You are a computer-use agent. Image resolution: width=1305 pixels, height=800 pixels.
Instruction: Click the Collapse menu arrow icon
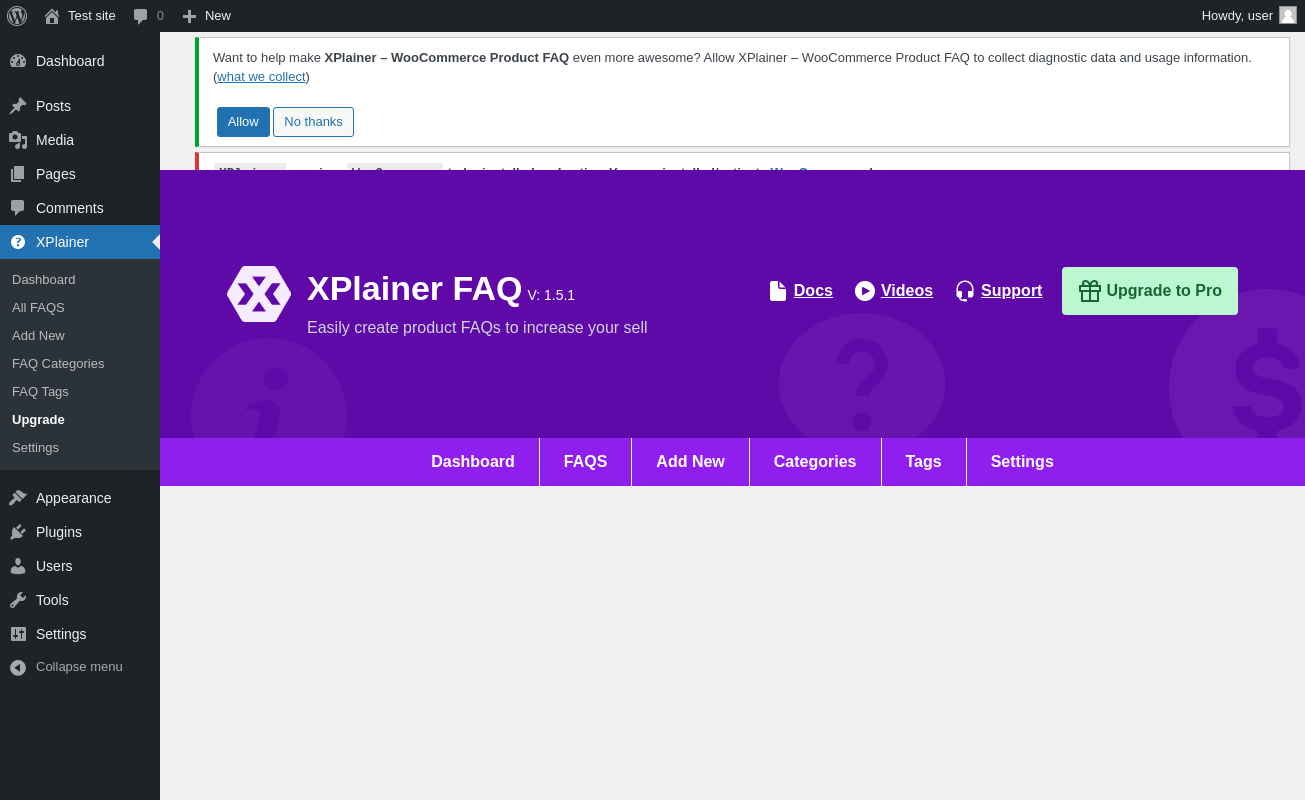[18, 667]
